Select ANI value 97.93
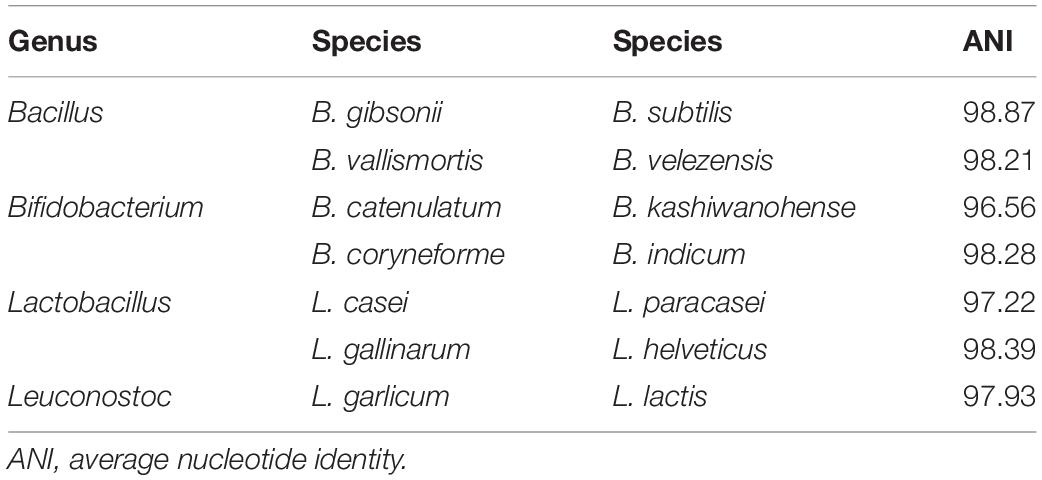Viewport: 1042px width, 480px height. (999, 397)
